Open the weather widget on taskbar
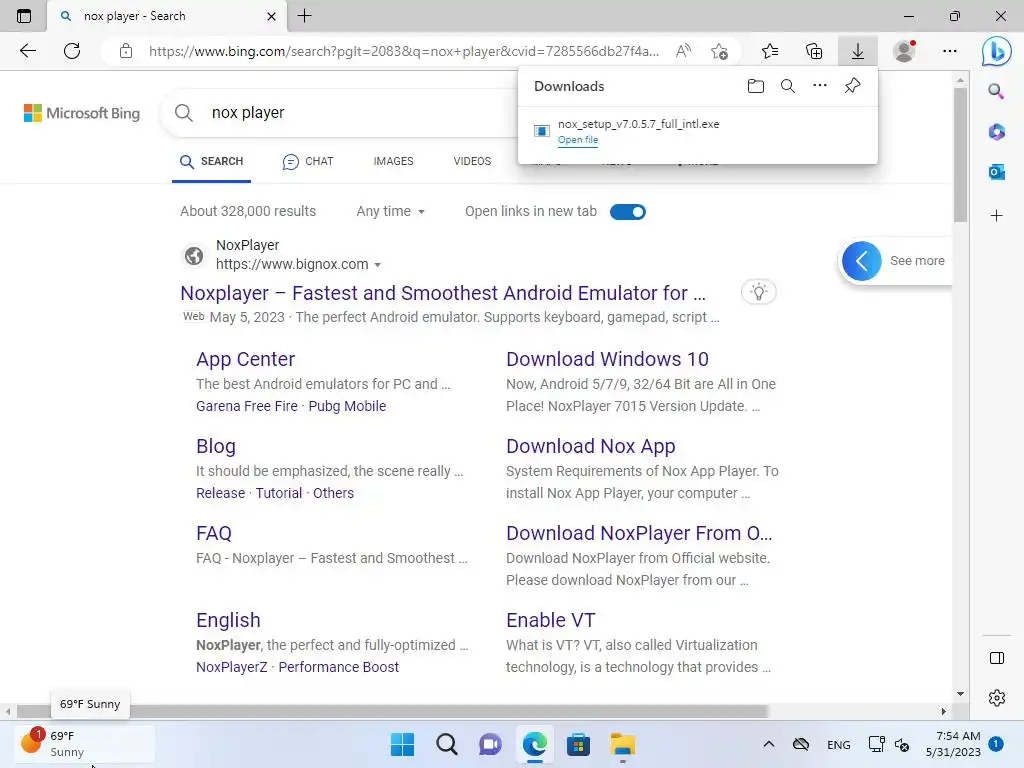 [85, 744]
